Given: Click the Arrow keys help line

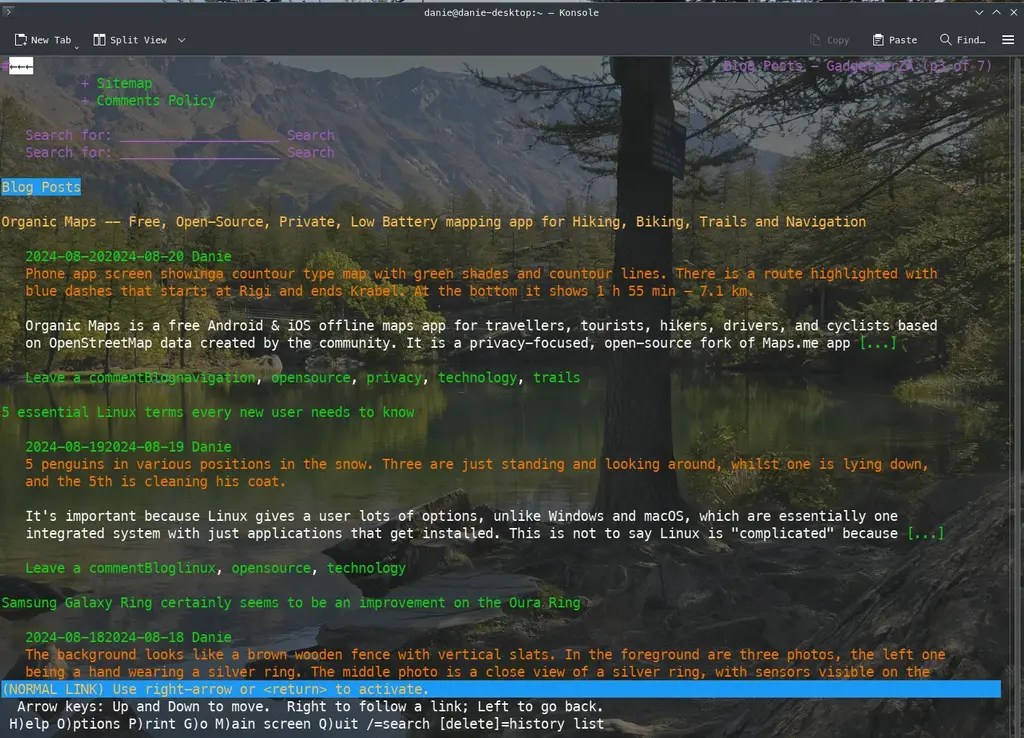Looking at the screenshot, I should click(310, 707).
